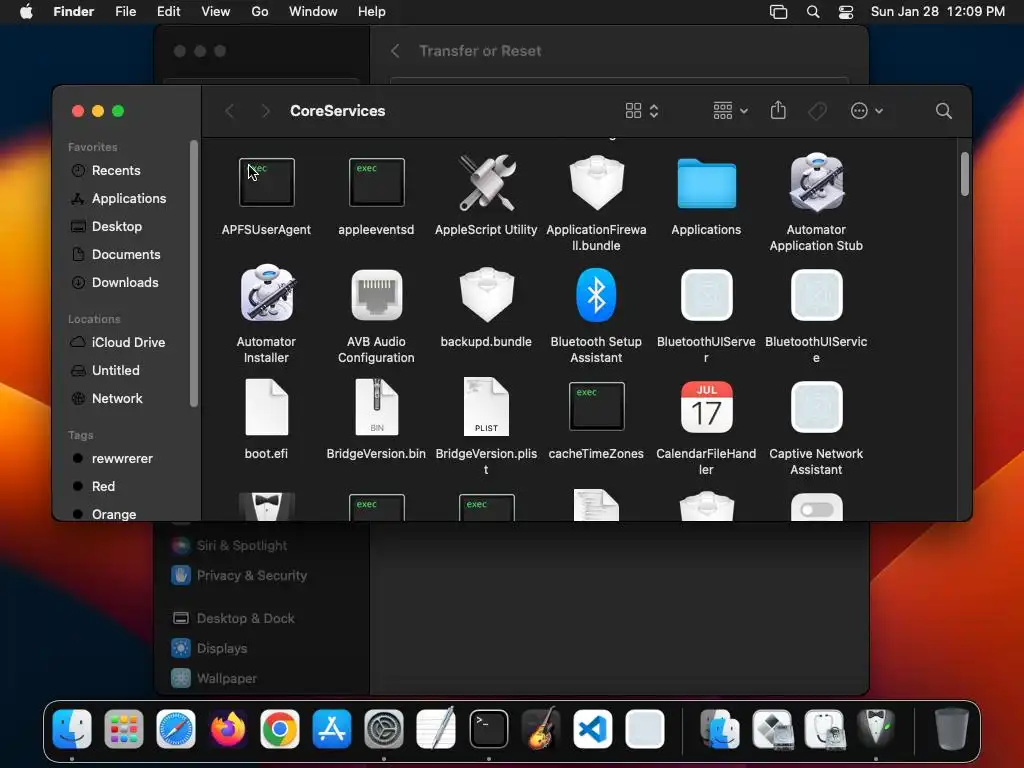Select the CalendarFileHandler icon
This screenshot has width=1024, height=768.
(x=707, y=407)
